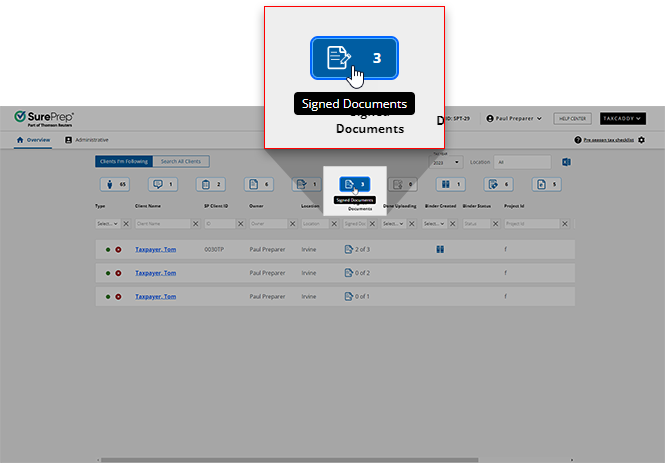Open the Tax Year 2023 dropdown

(446, 162)
